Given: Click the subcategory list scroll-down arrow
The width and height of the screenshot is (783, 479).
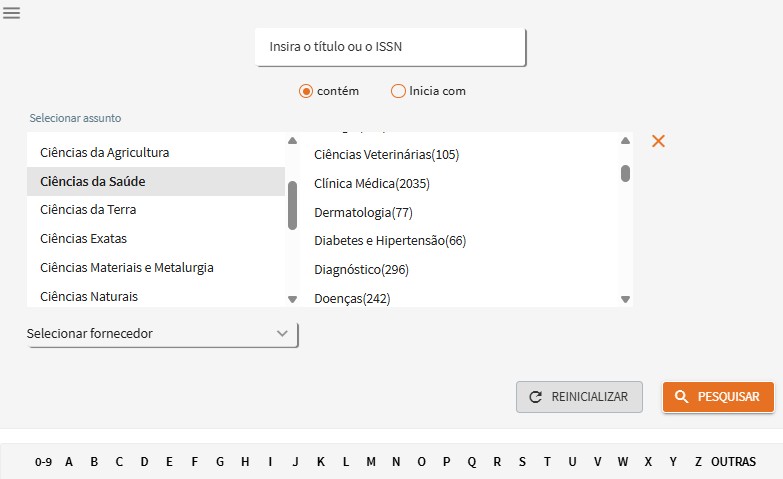Looking at the screenshot, I should click(625, 299).
